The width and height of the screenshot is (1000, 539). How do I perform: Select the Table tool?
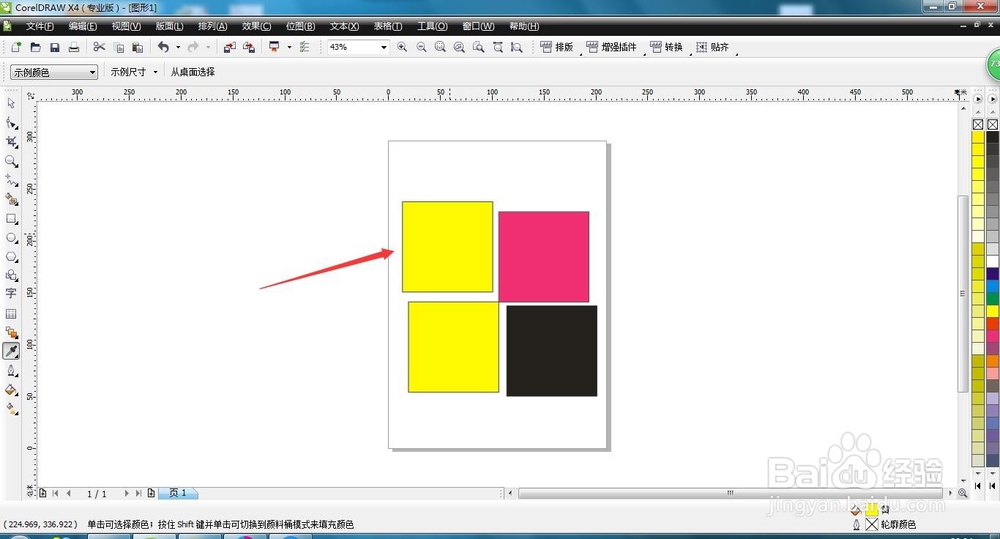[x=11, y=314]
